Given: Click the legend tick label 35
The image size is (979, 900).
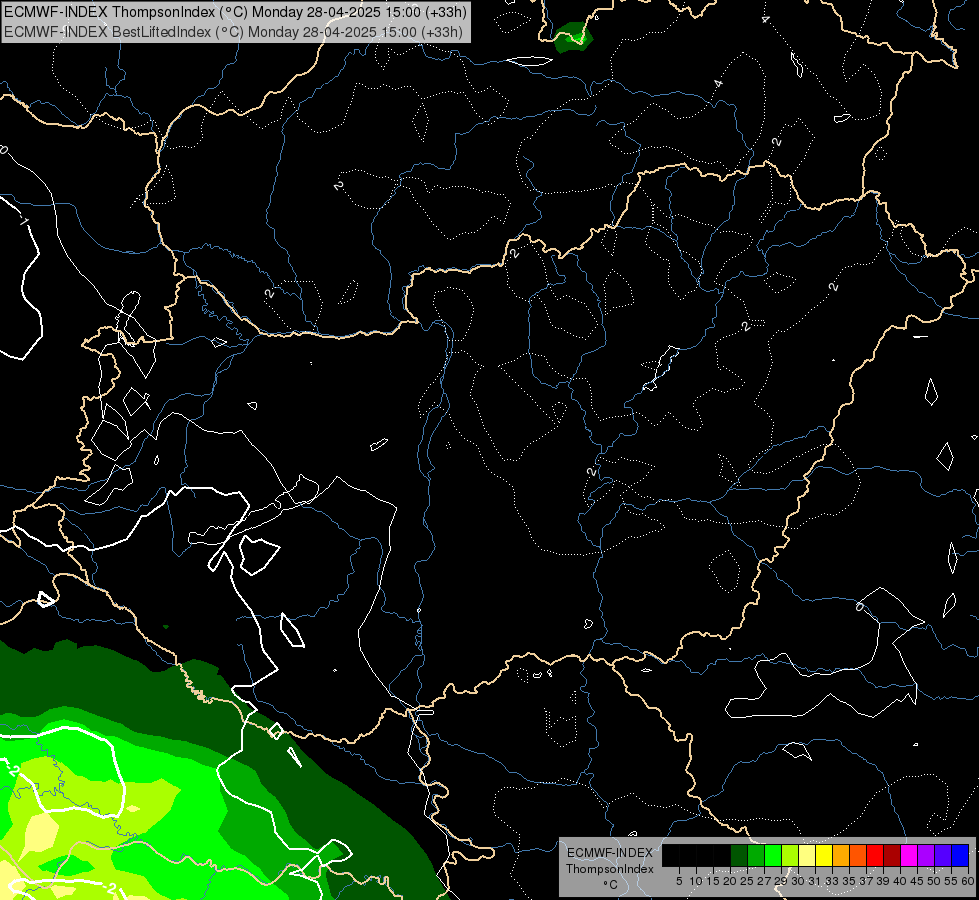Looking at the screenshot, I should pos(849,881).
